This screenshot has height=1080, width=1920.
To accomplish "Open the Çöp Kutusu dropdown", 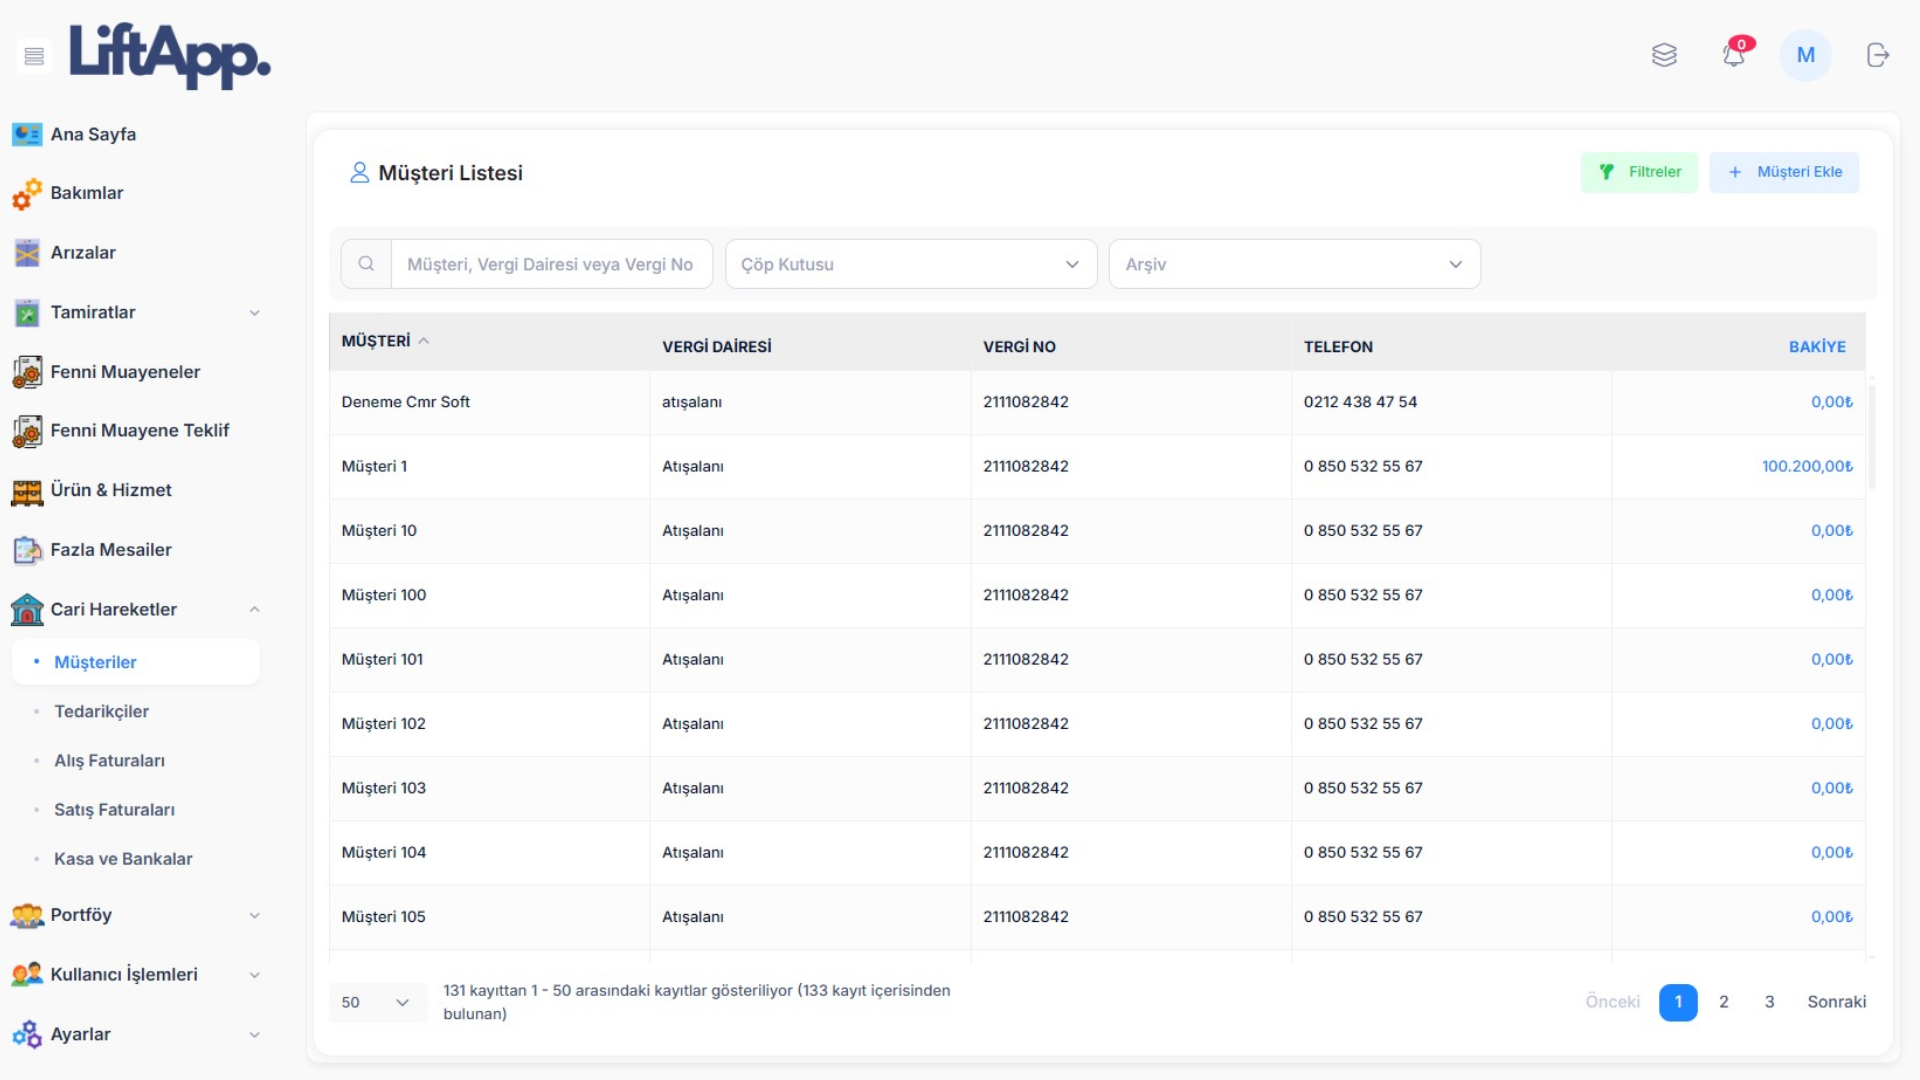I will coord(910,264).
